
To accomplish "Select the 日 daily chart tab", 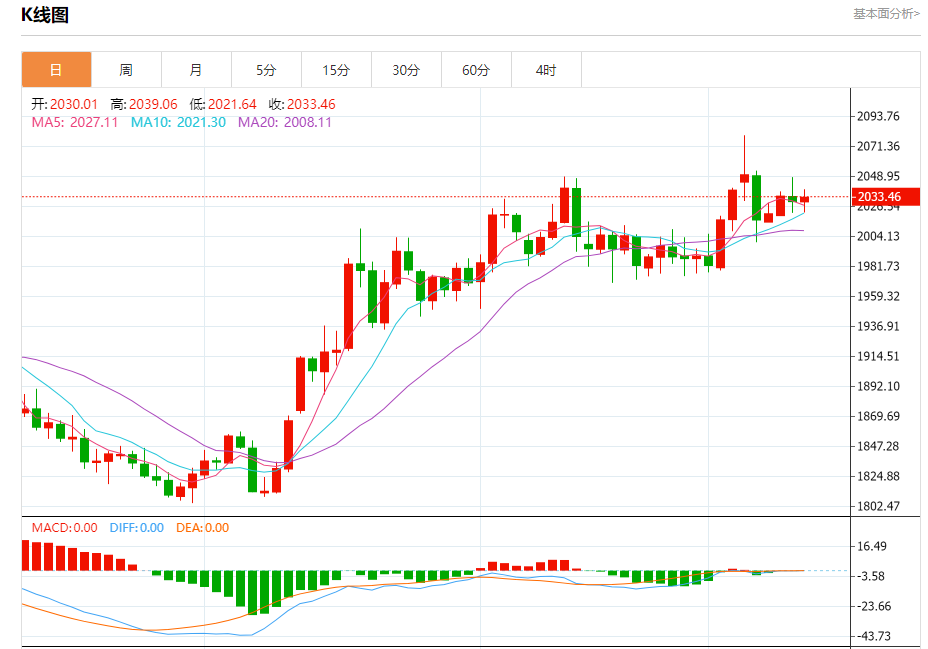I will [56, 70].
